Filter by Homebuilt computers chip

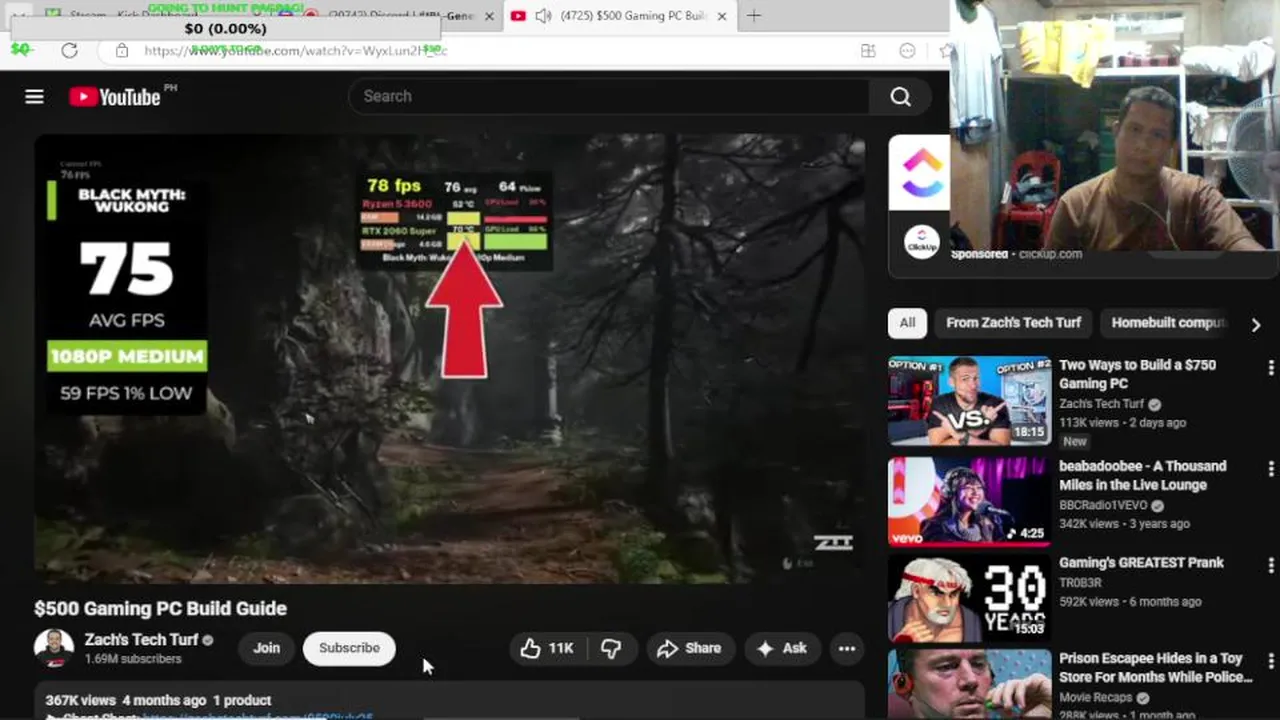[x=1168, y=323]
